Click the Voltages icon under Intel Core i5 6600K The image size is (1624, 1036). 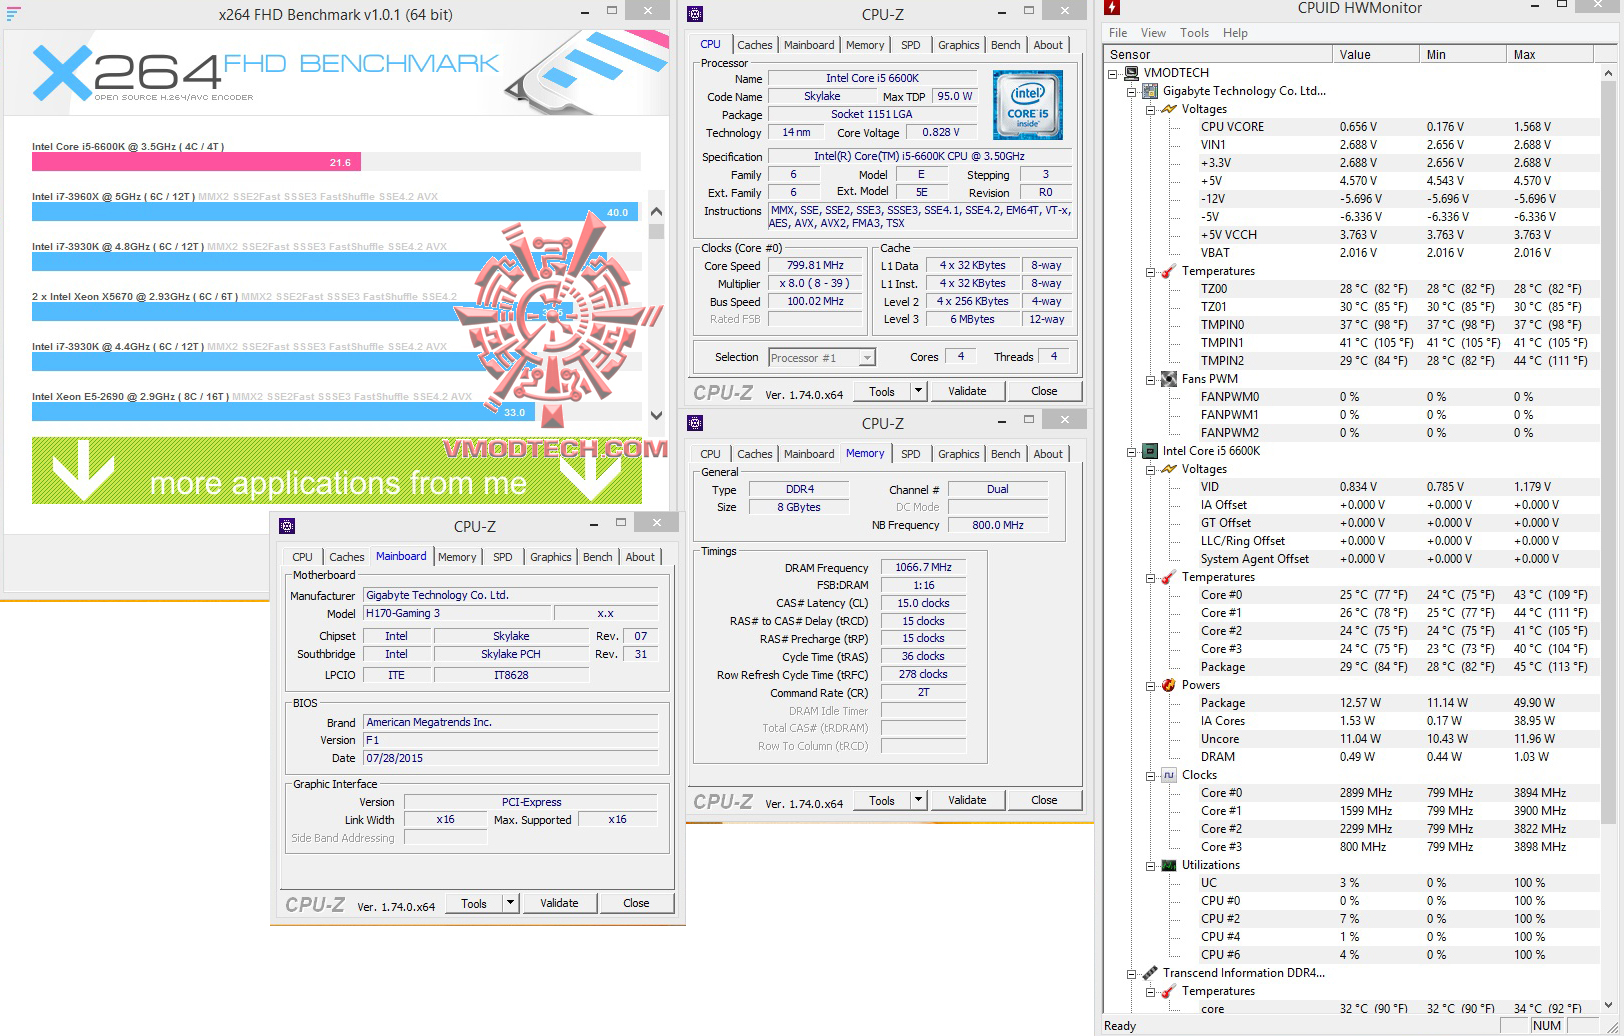[1169, 469]
